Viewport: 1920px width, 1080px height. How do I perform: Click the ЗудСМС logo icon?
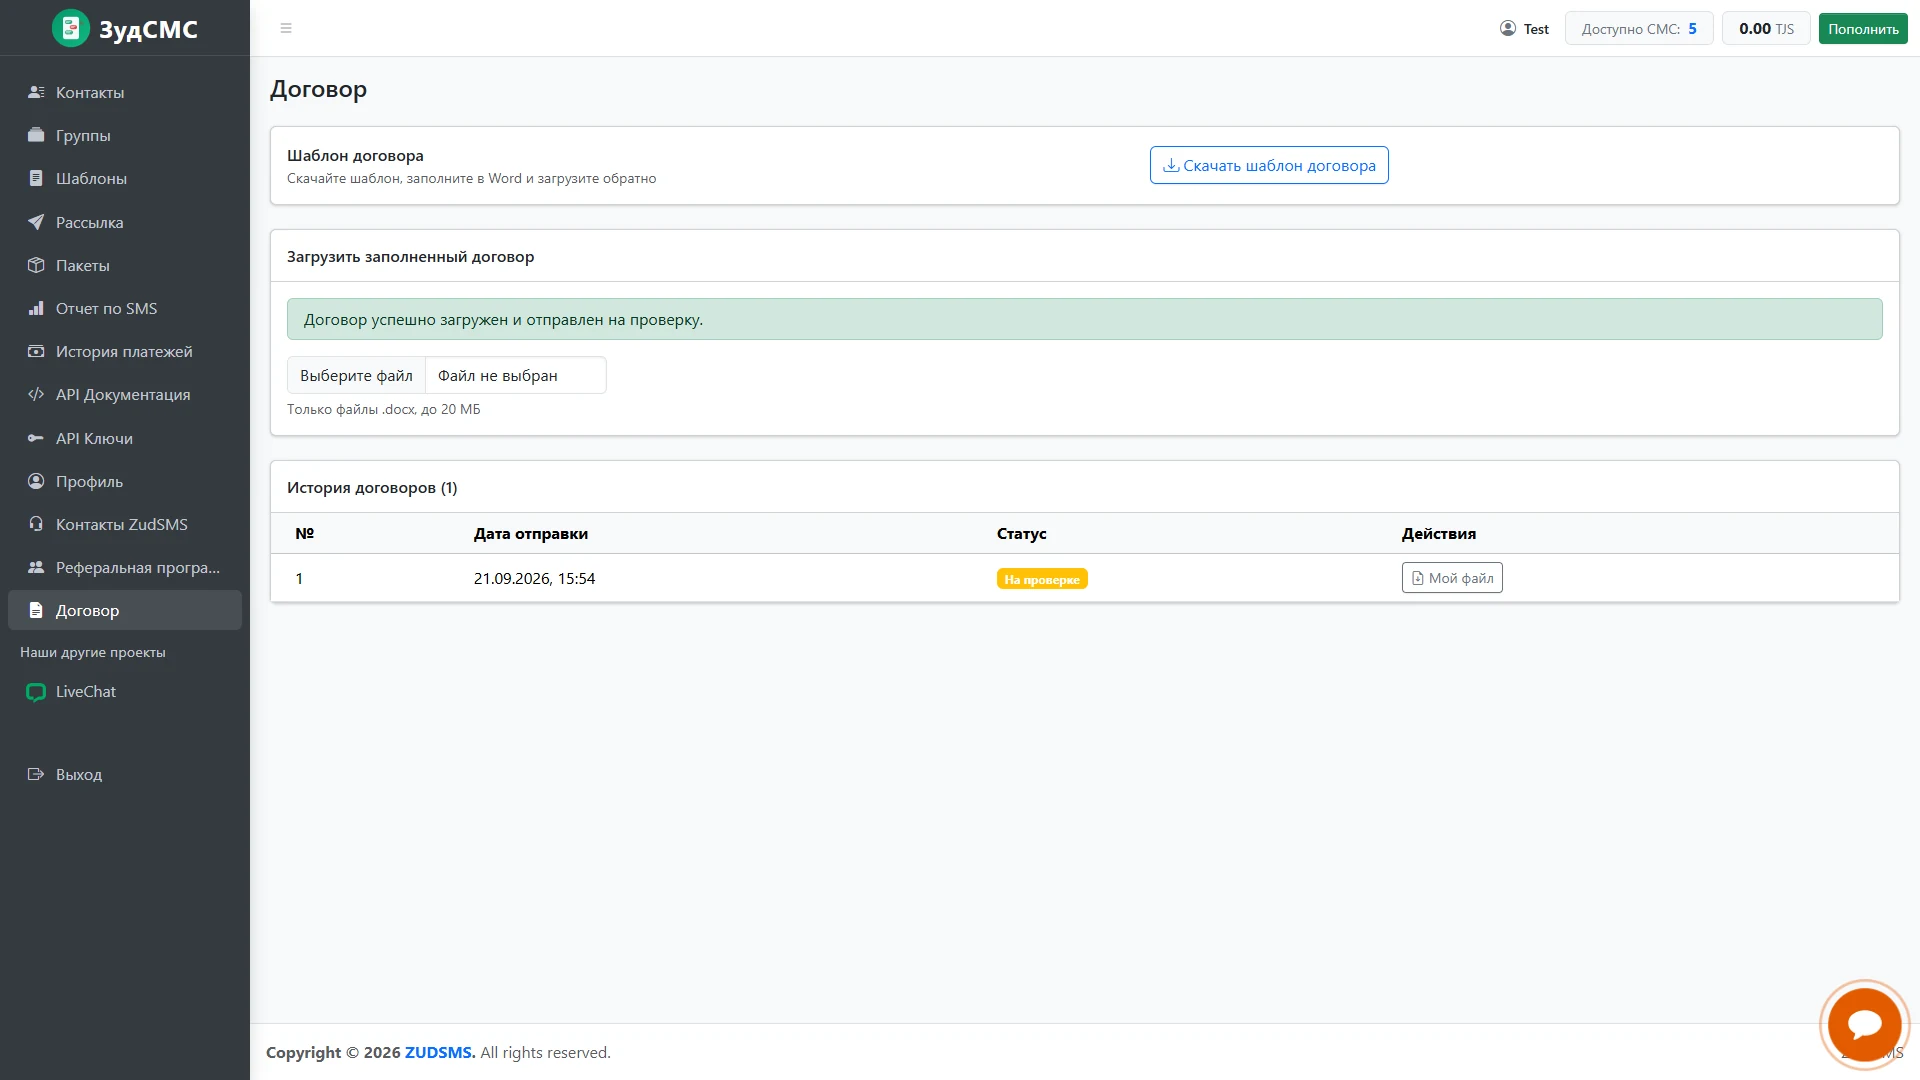click(x=71, y=28)
